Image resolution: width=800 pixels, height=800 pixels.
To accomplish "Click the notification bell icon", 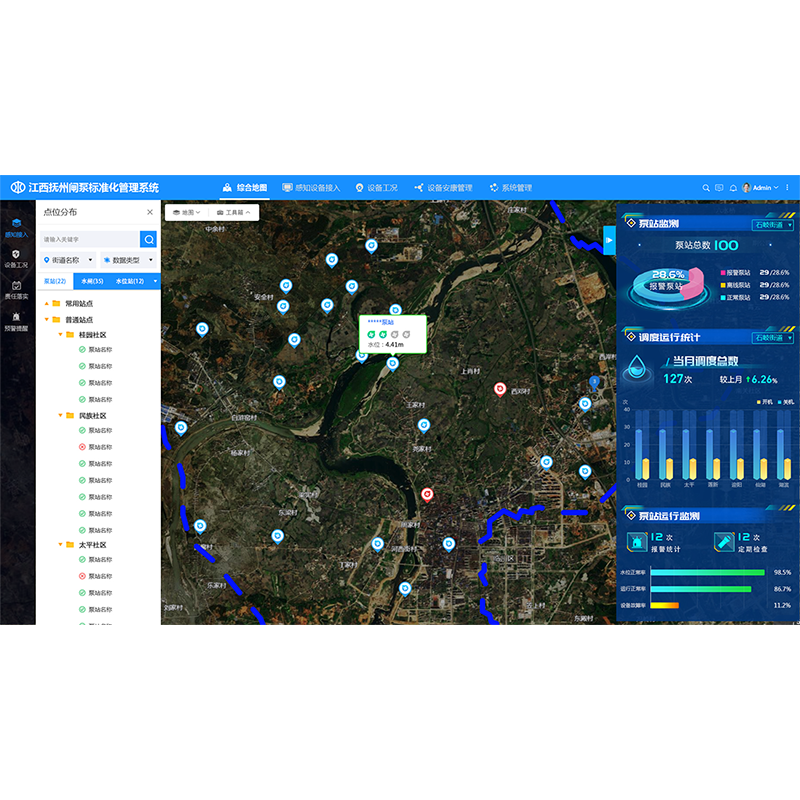I will click(x=731, y=188).
